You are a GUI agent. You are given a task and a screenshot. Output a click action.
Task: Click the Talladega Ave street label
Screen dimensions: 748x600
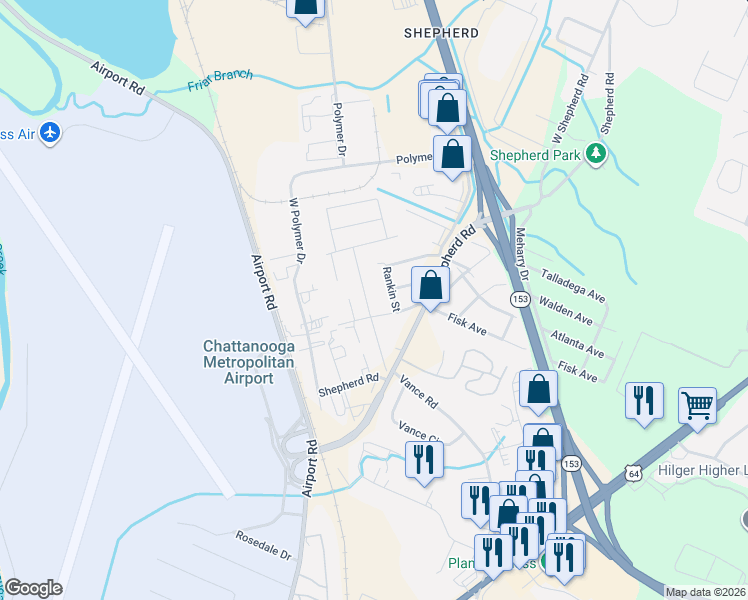(x=573, y=286)
